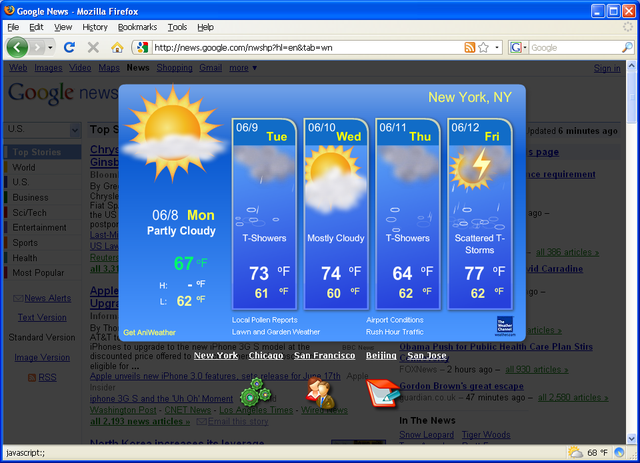Go to the Home page icon
640x463 pixels.
[x=117, y=47]
